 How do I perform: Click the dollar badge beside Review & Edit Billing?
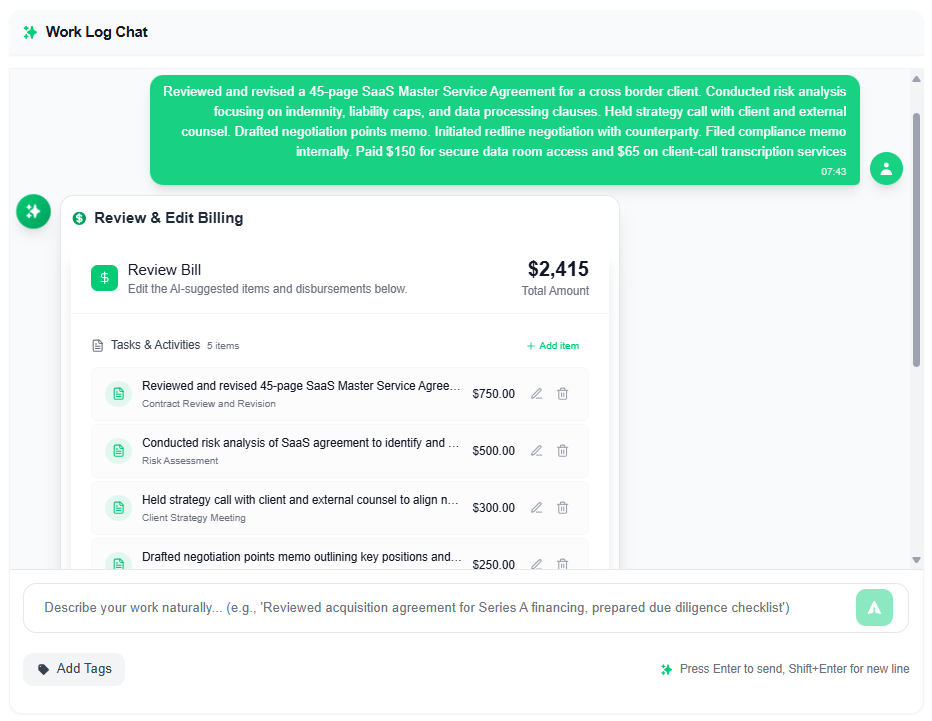[78, 218]
